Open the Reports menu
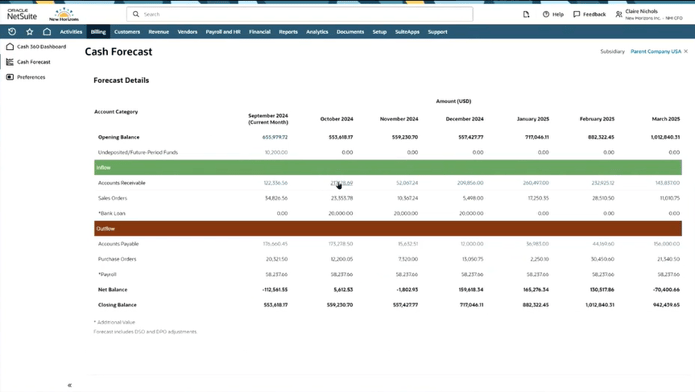The height and width of the screenshot is (392, 695). [288, 32]
